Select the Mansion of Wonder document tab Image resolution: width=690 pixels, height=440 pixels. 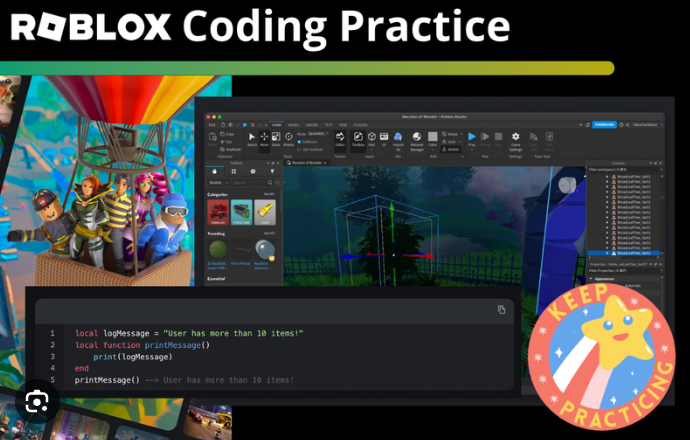[x=307, y=163]
